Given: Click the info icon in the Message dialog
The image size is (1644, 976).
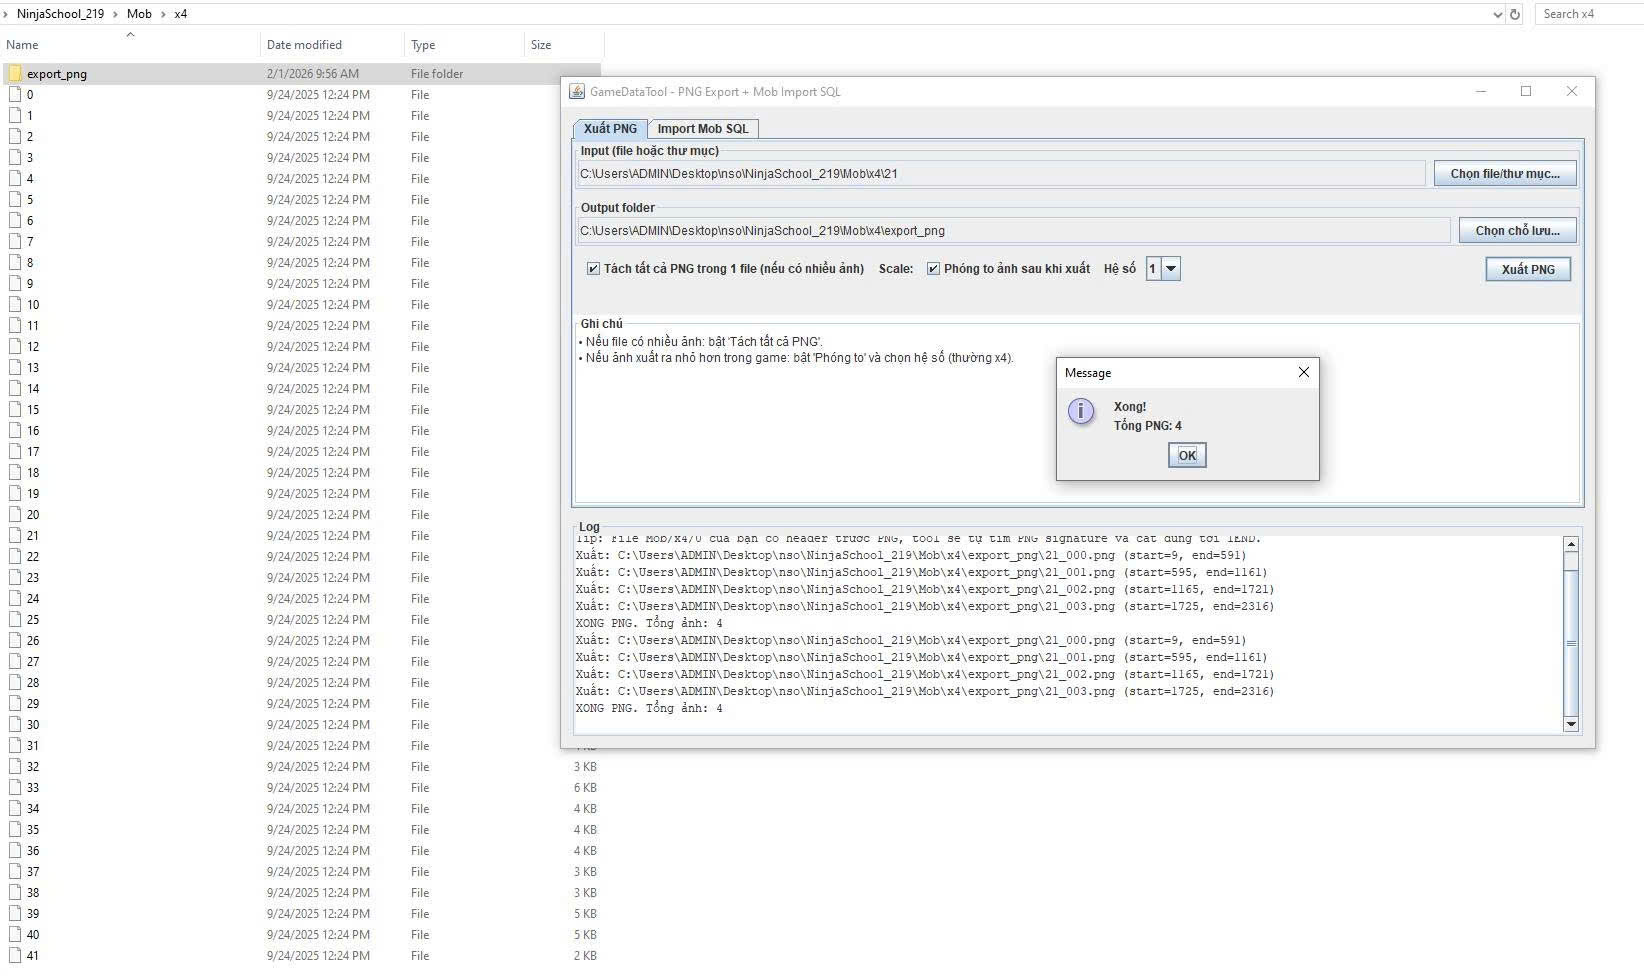Looking at the screenshot, I should pyautogui.click(x=1081, y=411).
